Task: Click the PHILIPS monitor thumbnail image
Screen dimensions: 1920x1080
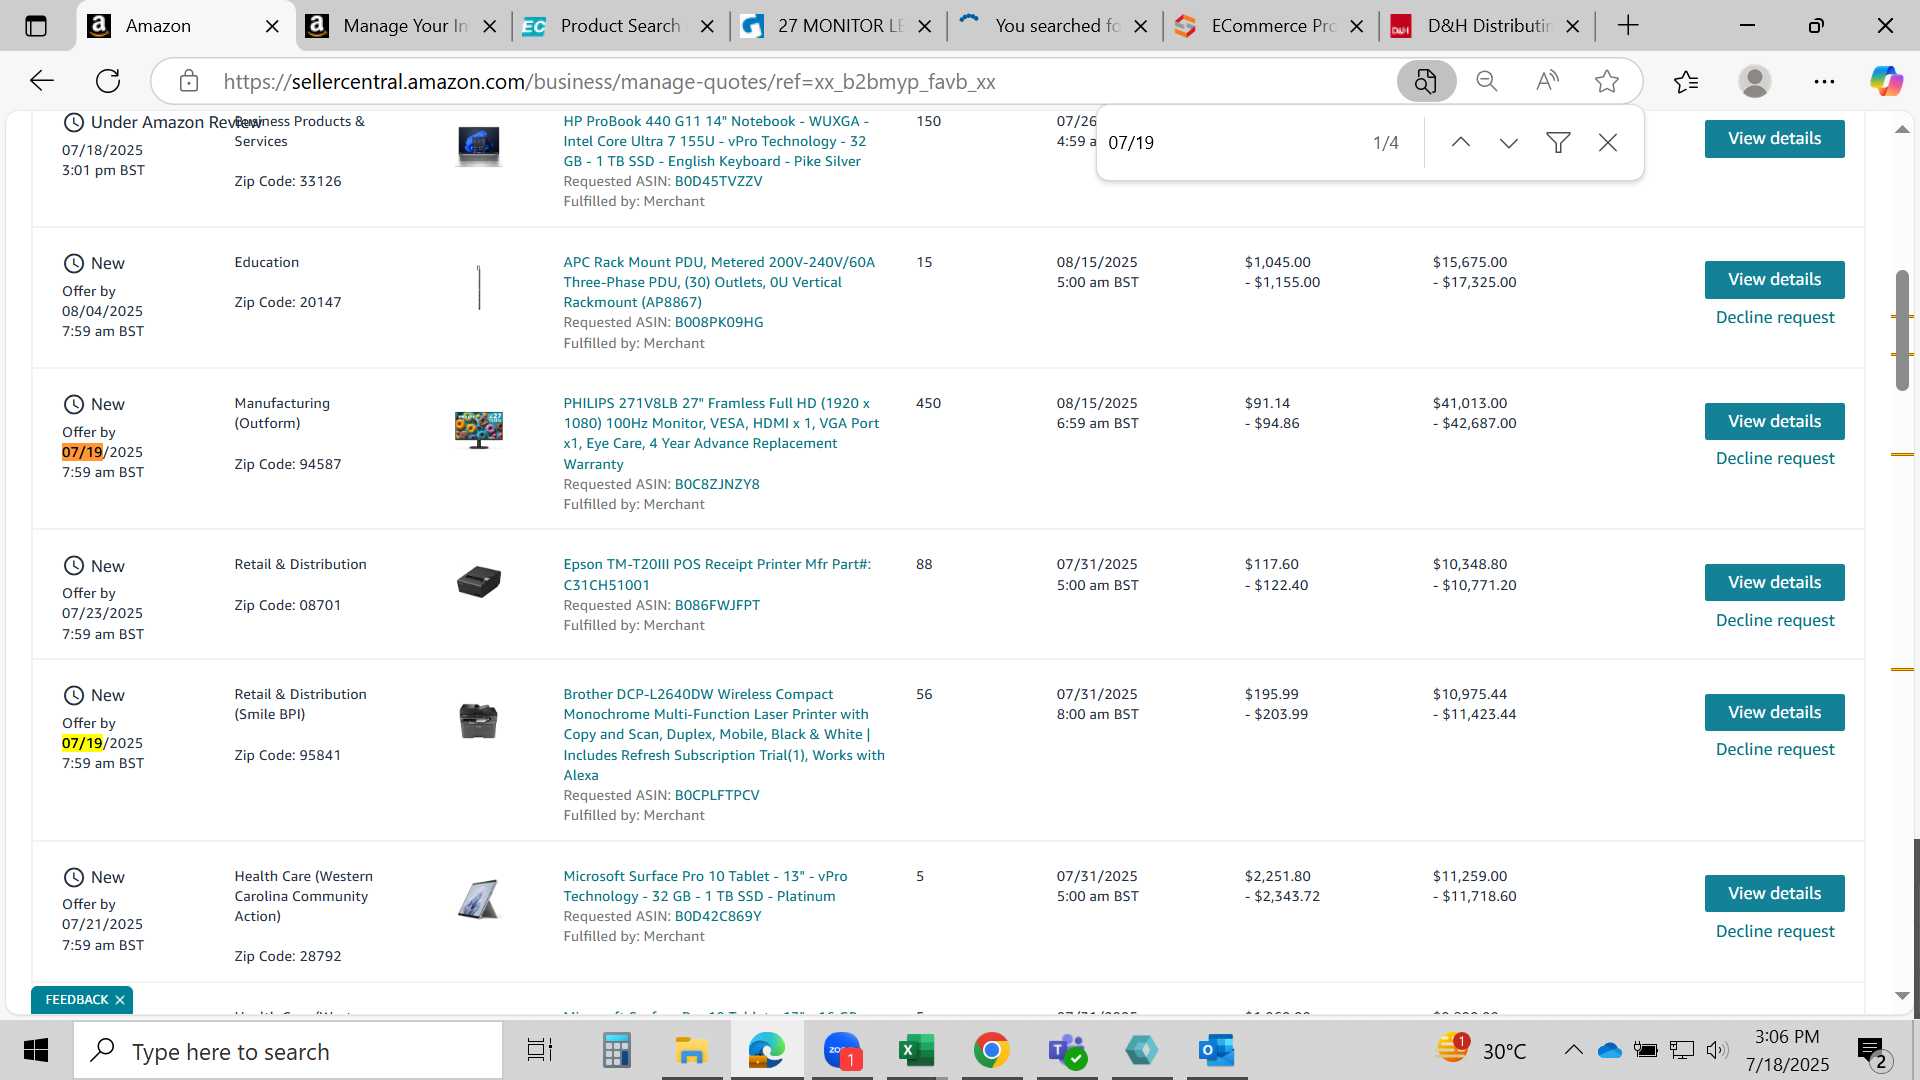Action: (x=479, y=429)
